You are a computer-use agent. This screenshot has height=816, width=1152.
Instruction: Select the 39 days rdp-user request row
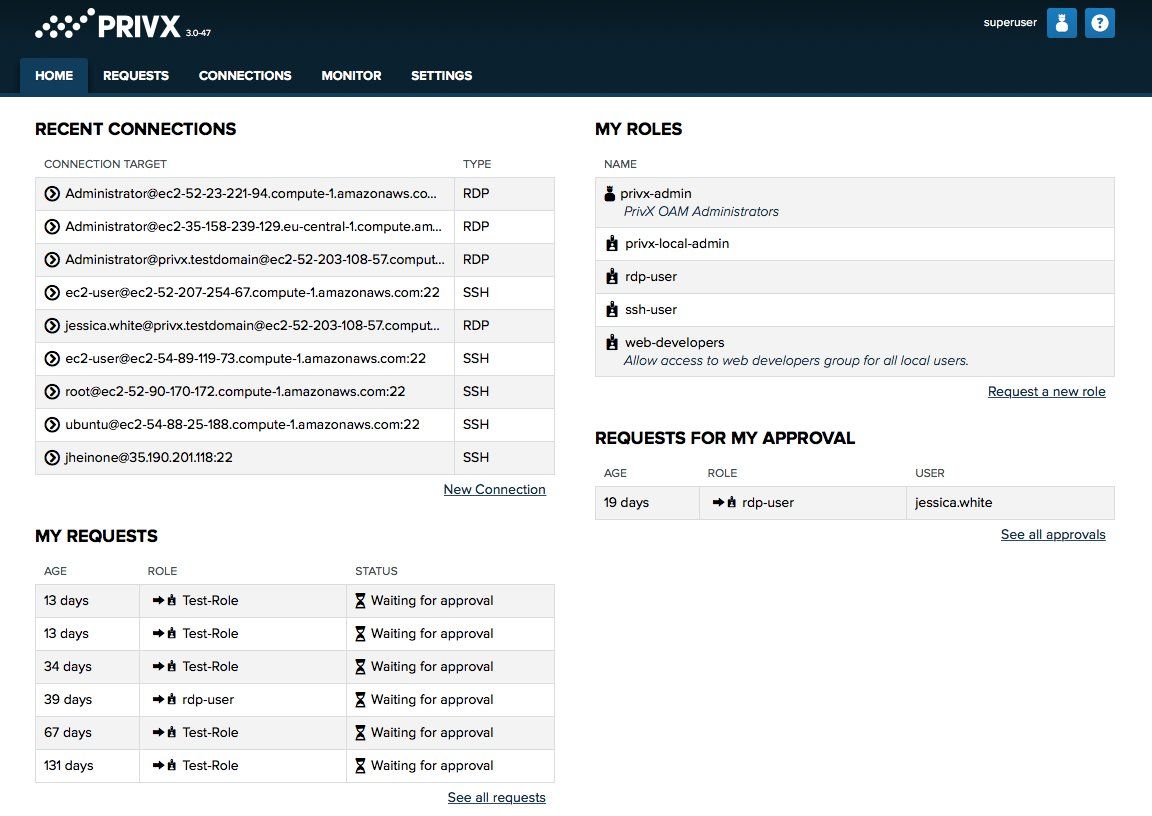[x=294, y=700]
